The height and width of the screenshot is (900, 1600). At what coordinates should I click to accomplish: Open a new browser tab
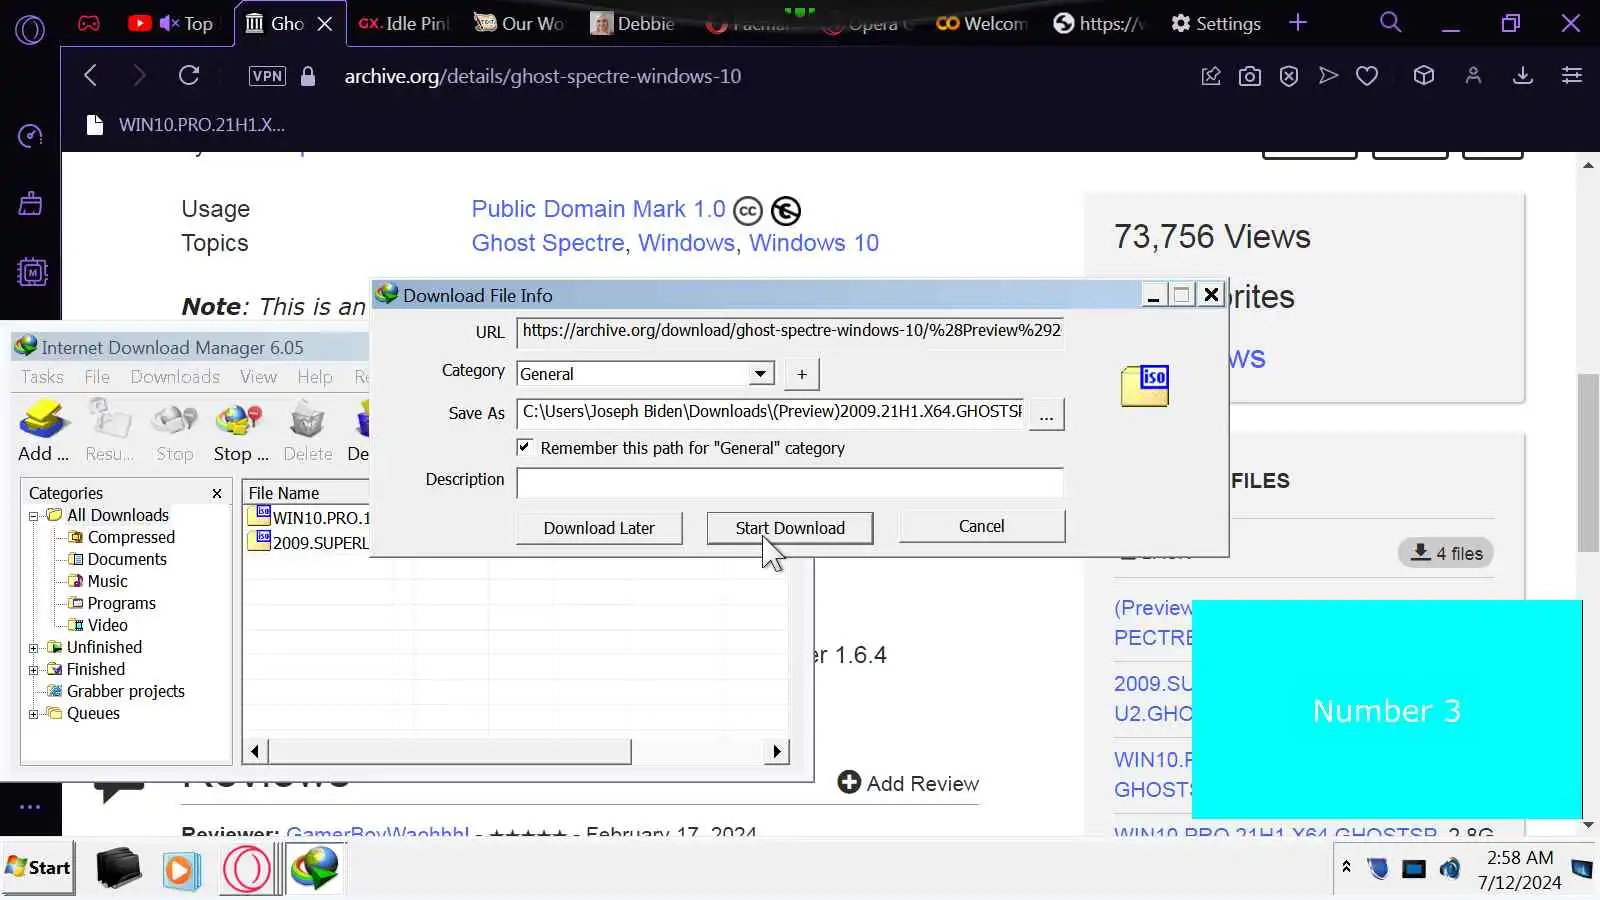point(1298,23)
